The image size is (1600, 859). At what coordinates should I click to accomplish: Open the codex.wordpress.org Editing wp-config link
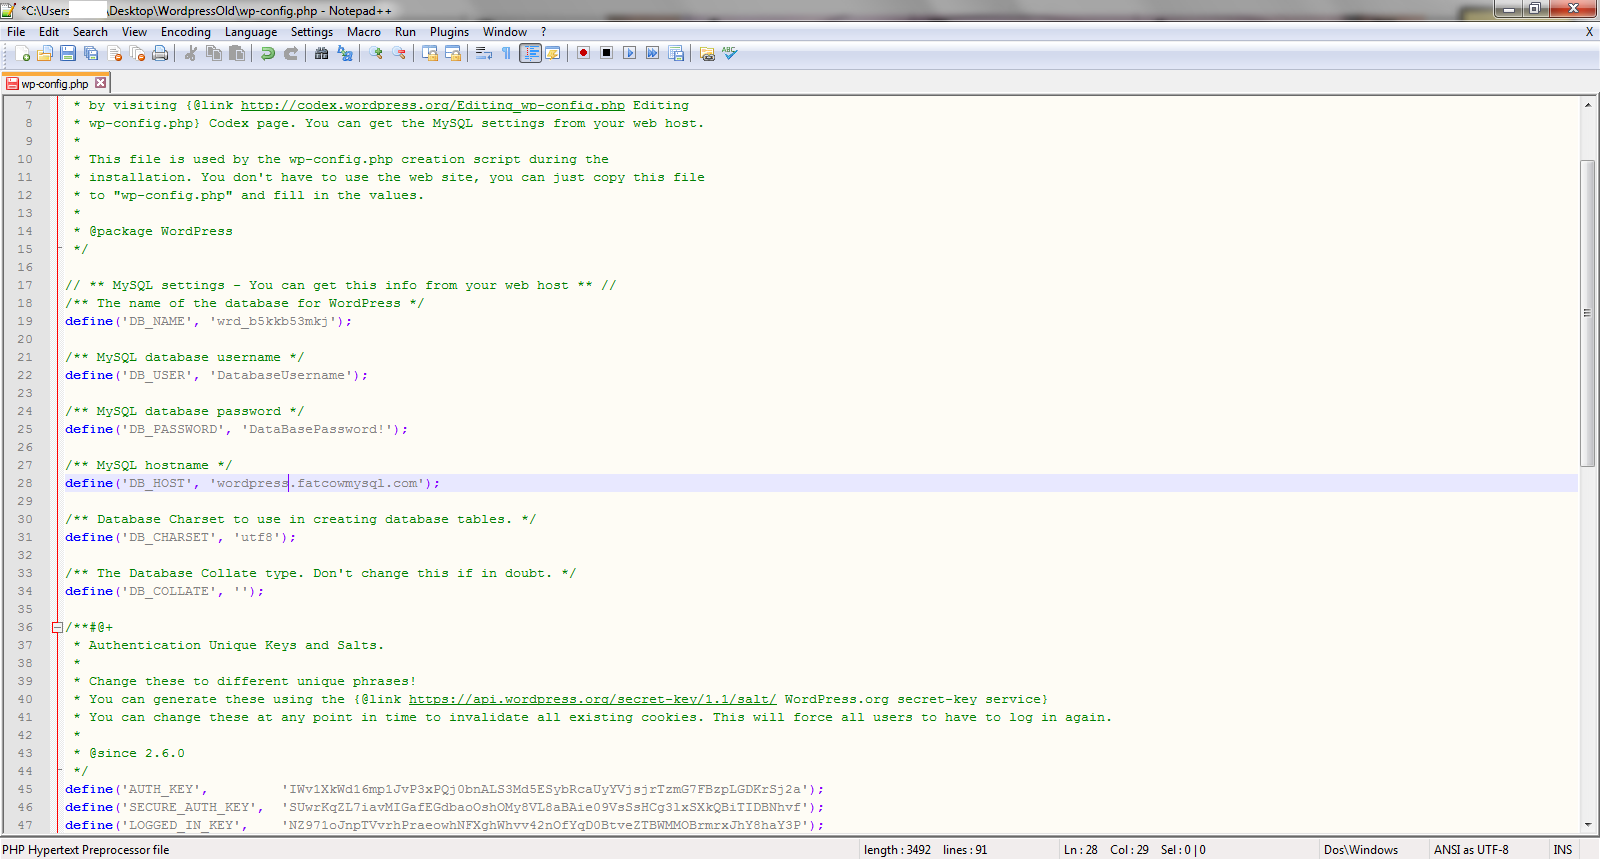tap(433, 105)
